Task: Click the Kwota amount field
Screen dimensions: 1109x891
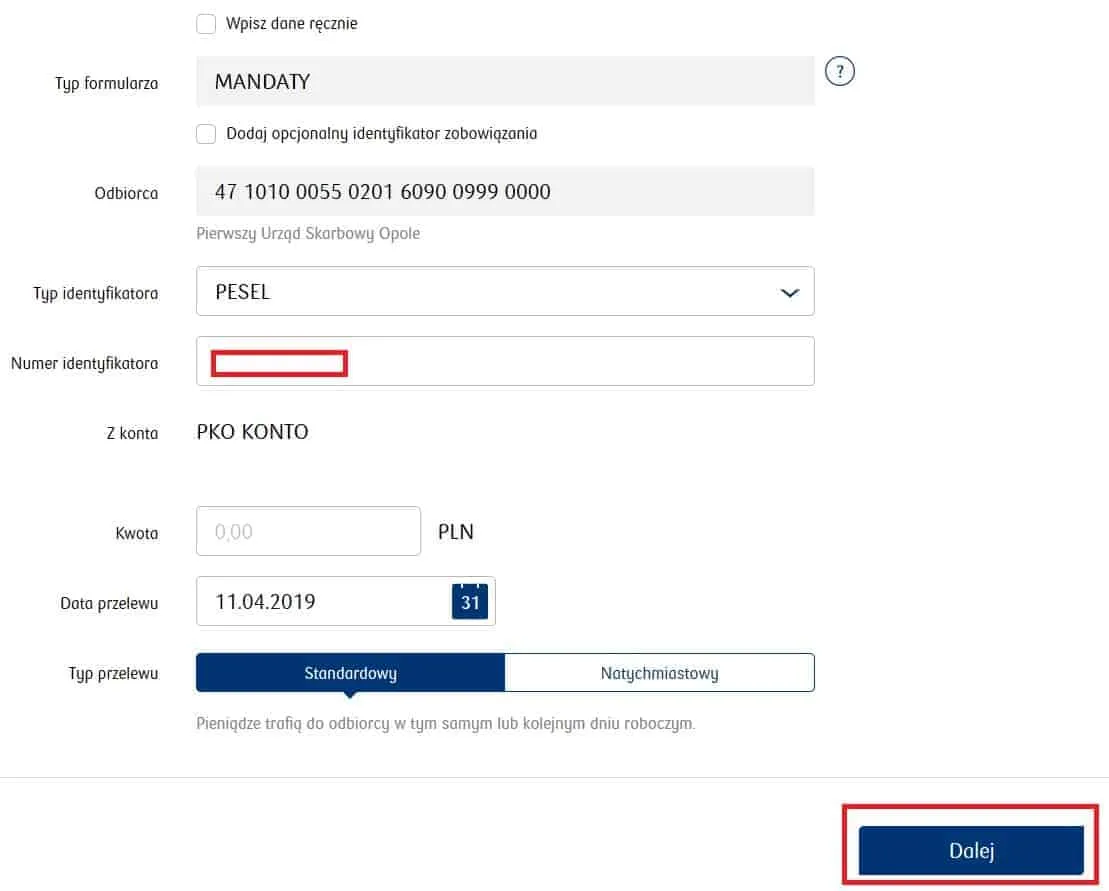Action: point(308,531)
